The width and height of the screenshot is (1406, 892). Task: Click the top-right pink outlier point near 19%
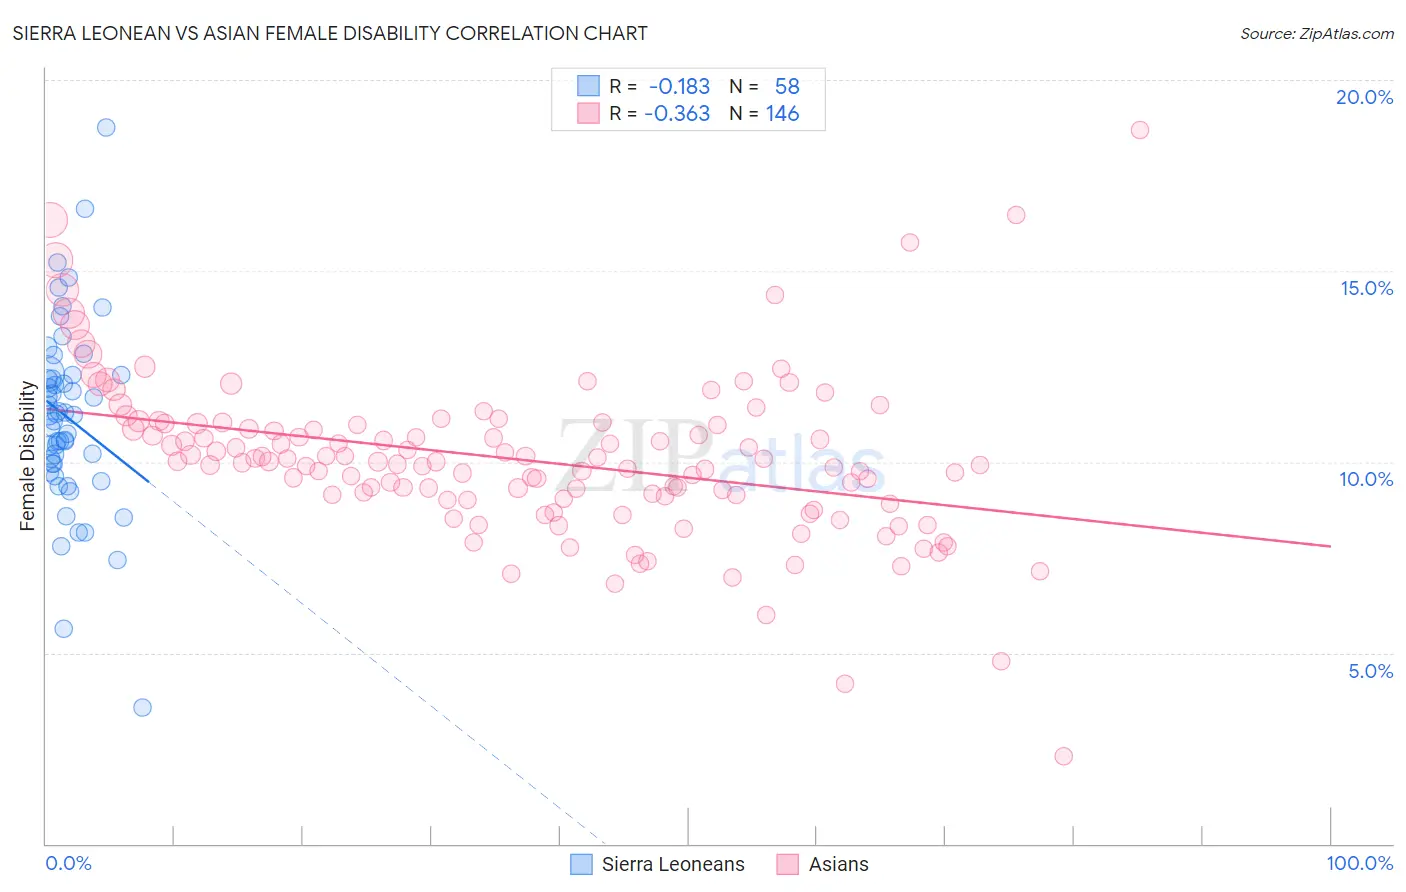point(1139,130)
